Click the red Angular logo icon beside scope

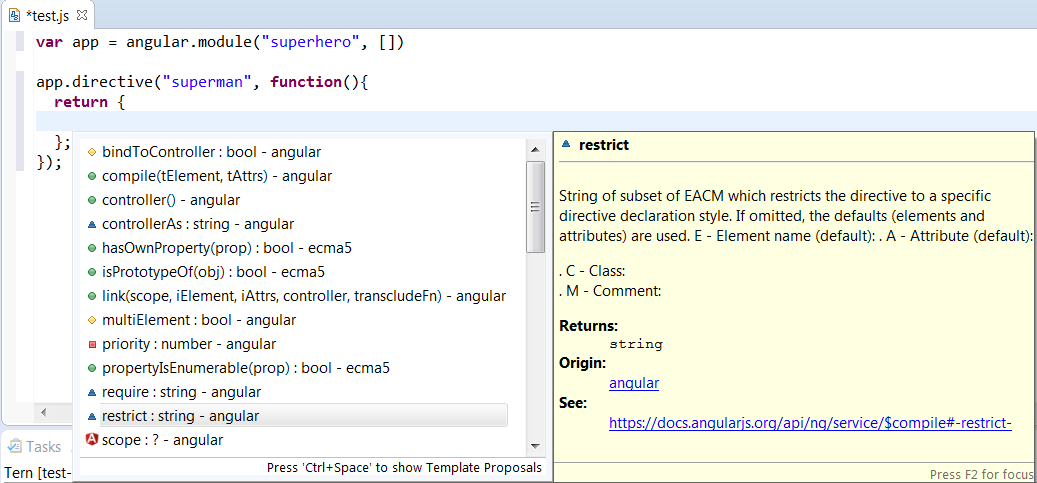(92, 439)
